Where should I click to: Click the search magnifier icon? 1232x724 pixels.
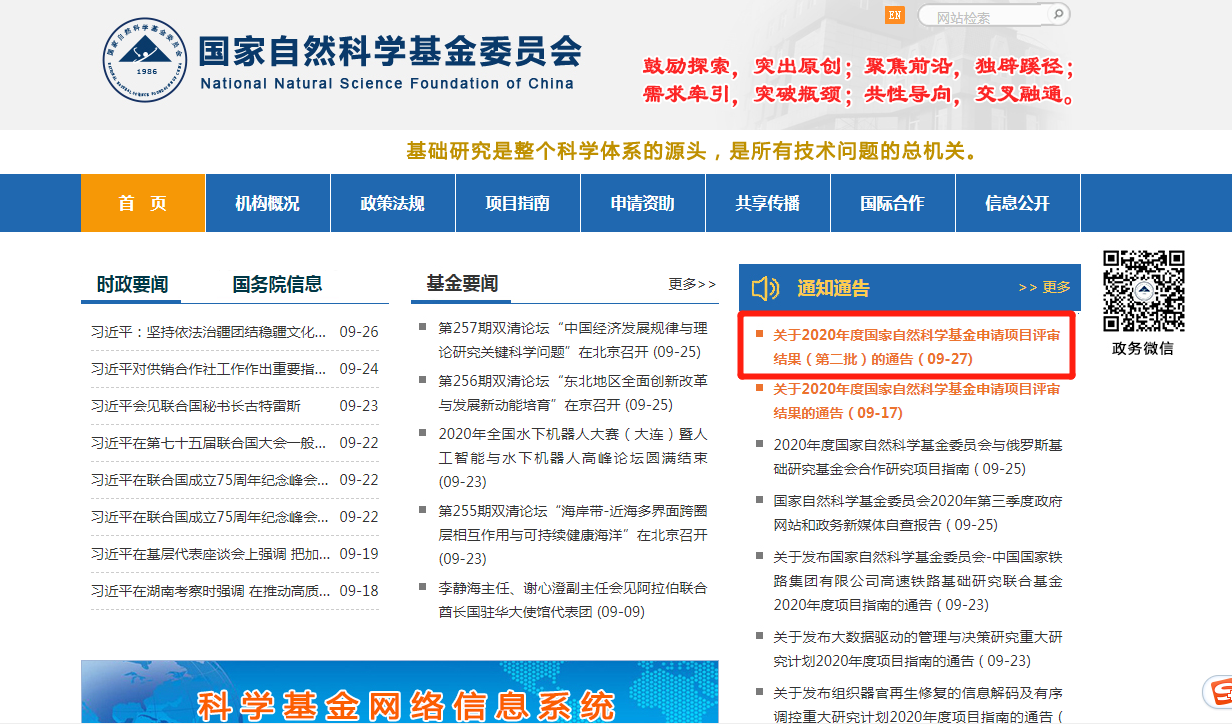click(x=1057, y=15)
